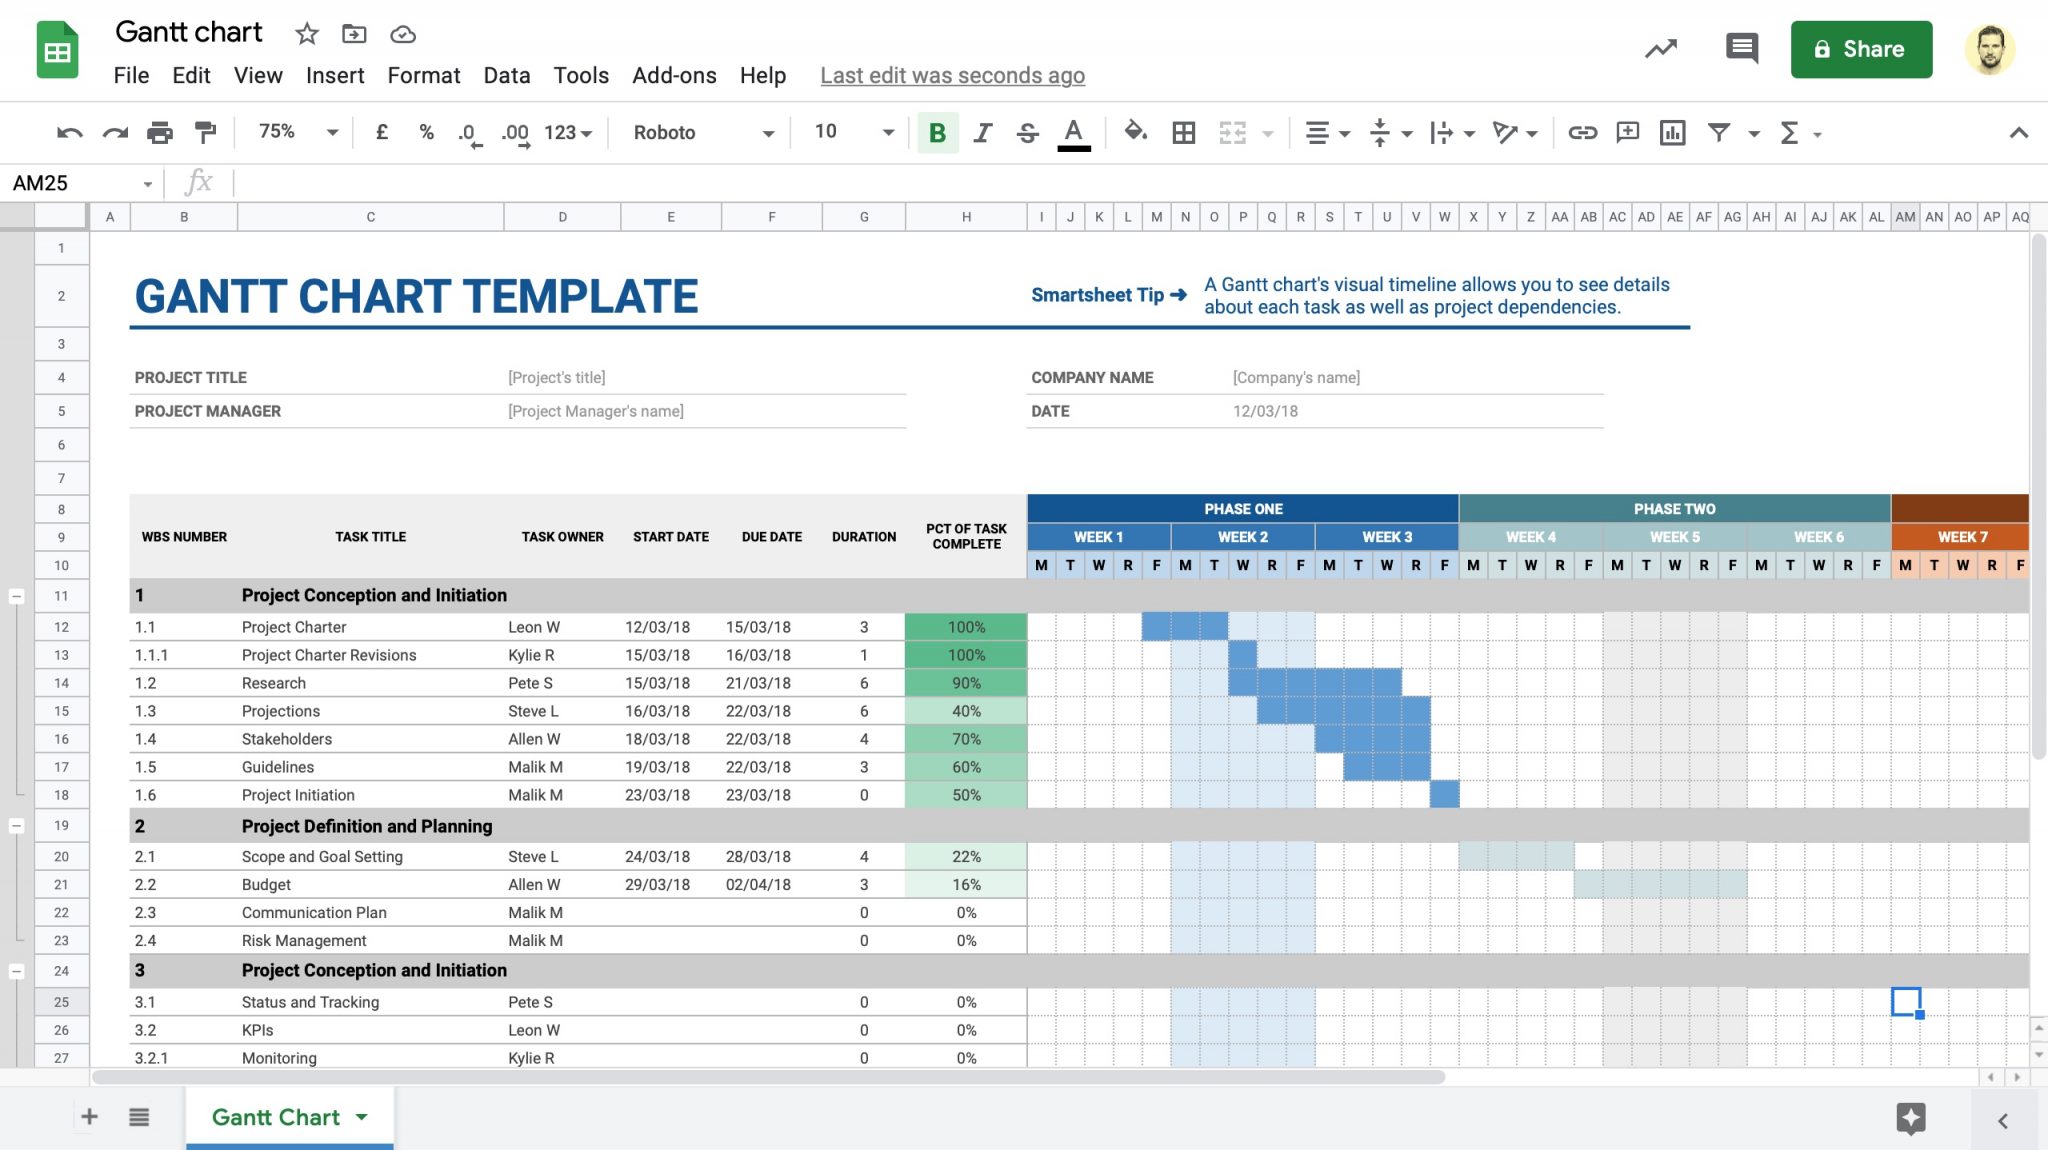Collapse the Project Conception and Initiation row group
The width and height of the screenshot is (2048, 1150).
[x=17, y=595]
